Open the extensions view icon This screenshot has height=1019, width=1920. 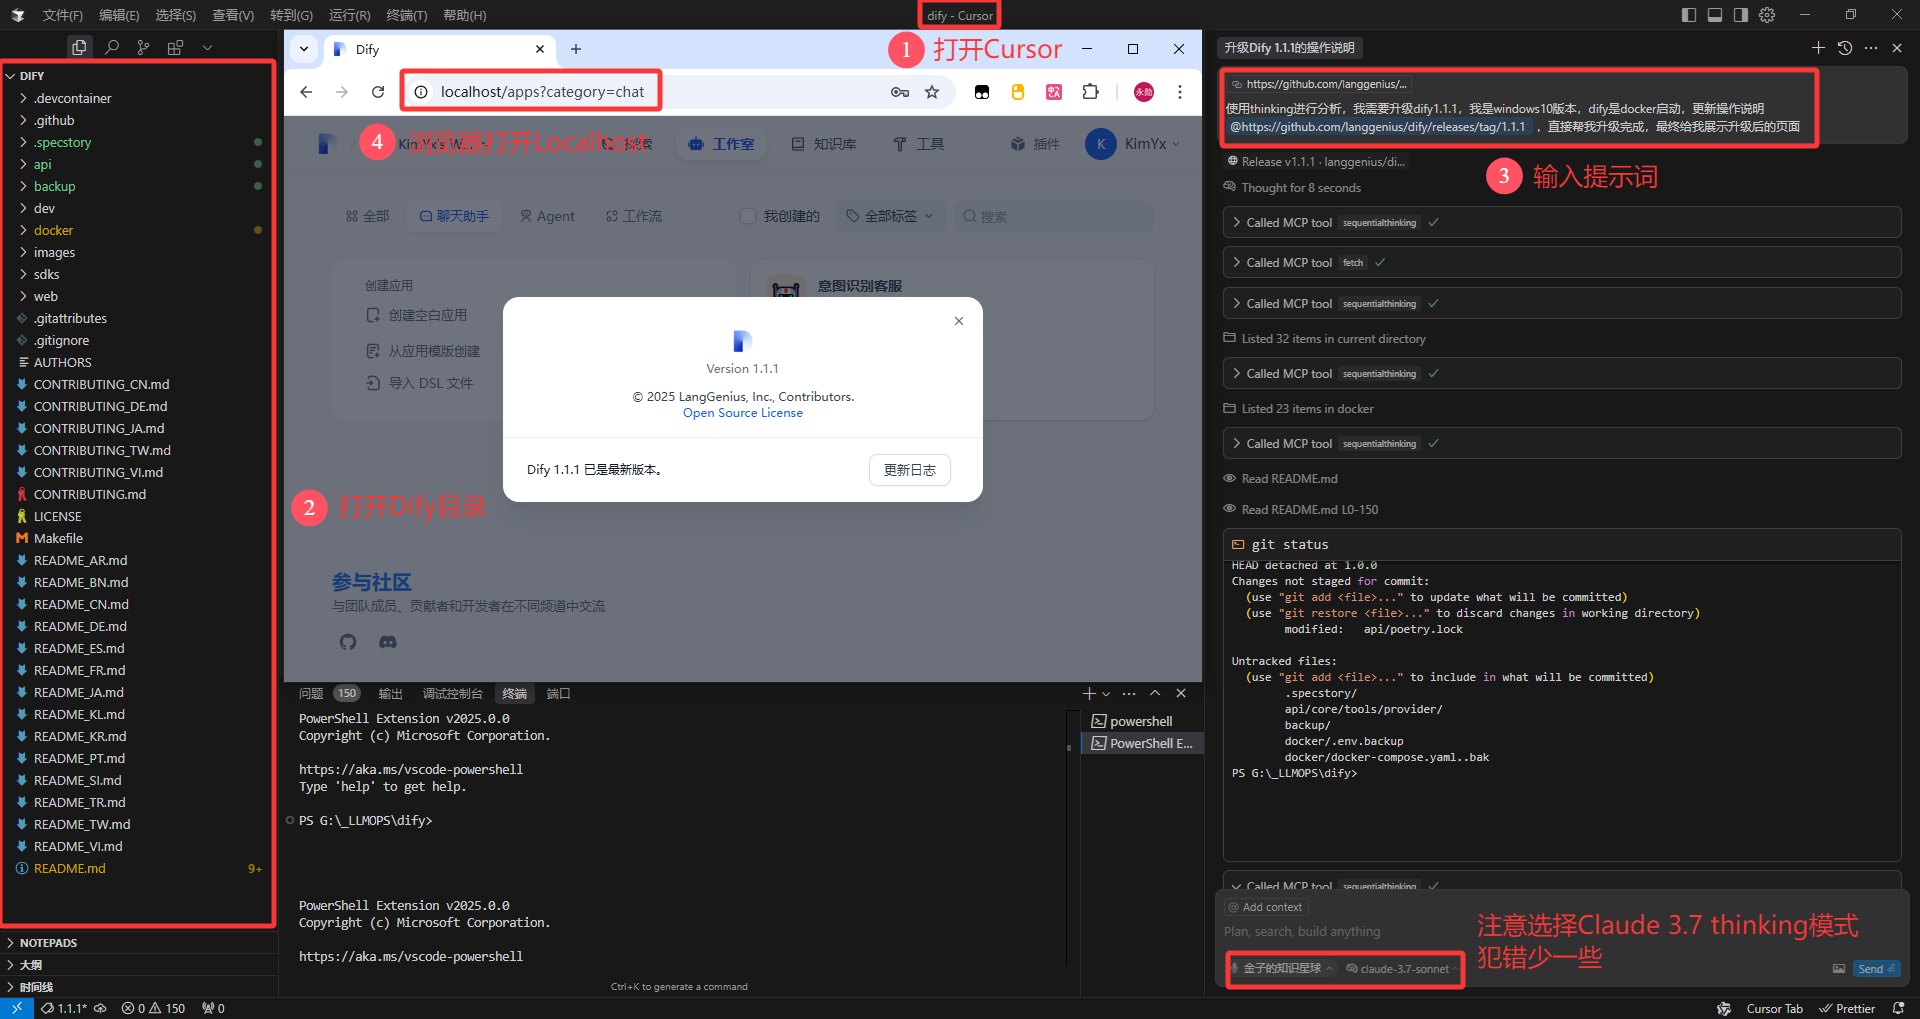(x=176, y=47)
